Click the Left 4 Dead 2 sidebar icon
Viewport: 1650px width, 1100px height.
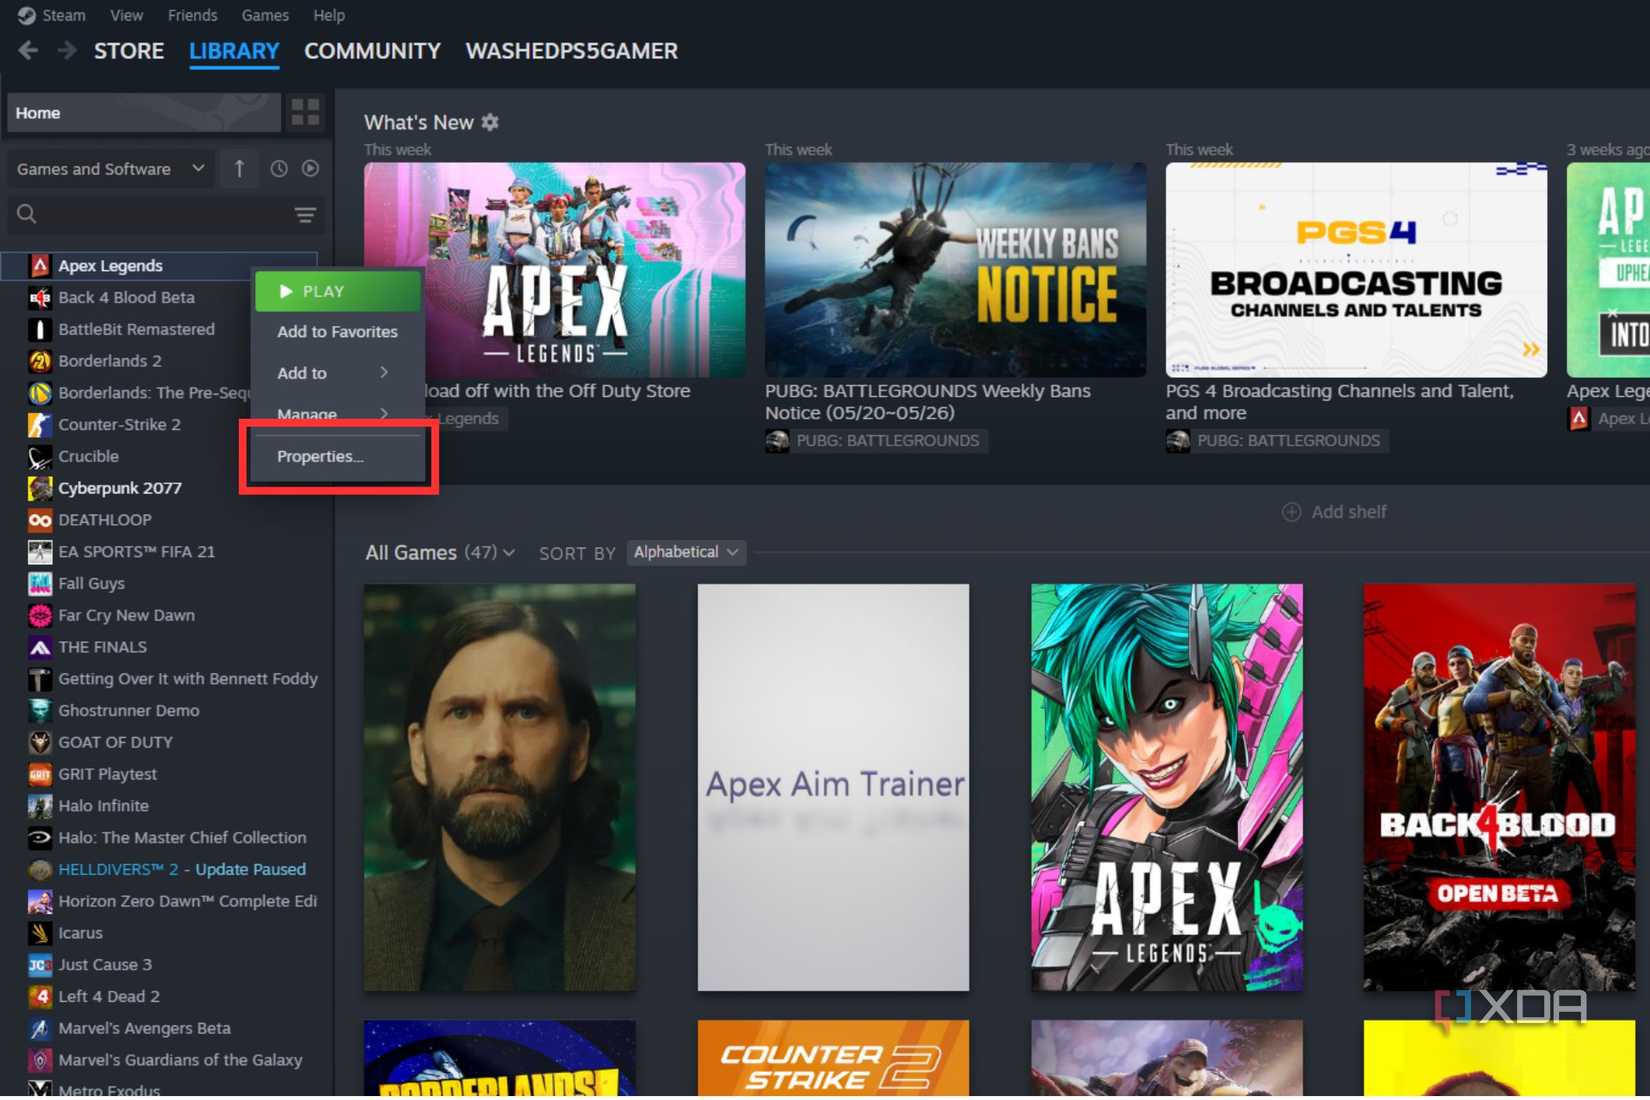[x=40, y=997]
